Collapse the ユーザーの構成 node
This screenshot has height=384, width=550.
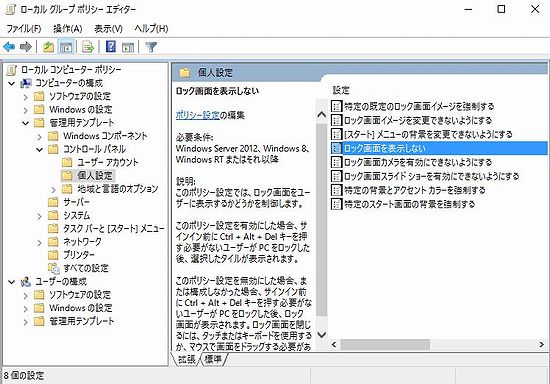tap(12, 282)
